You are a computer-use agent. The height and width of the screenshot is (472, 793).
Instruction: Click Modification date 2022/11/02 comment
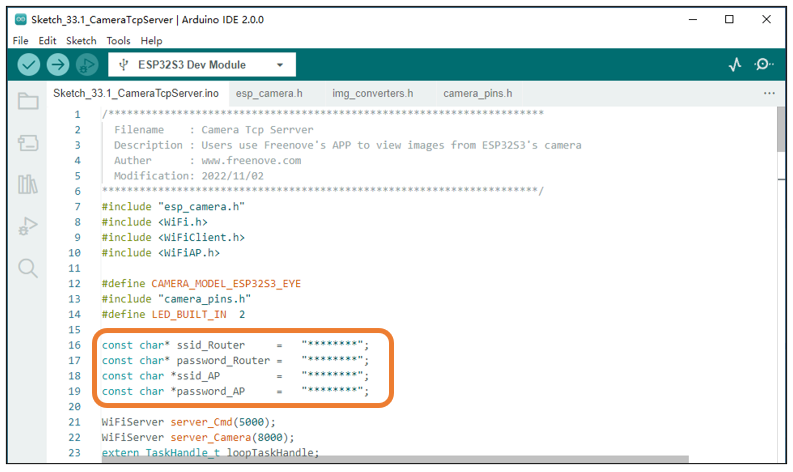click(x=189, y=176)
